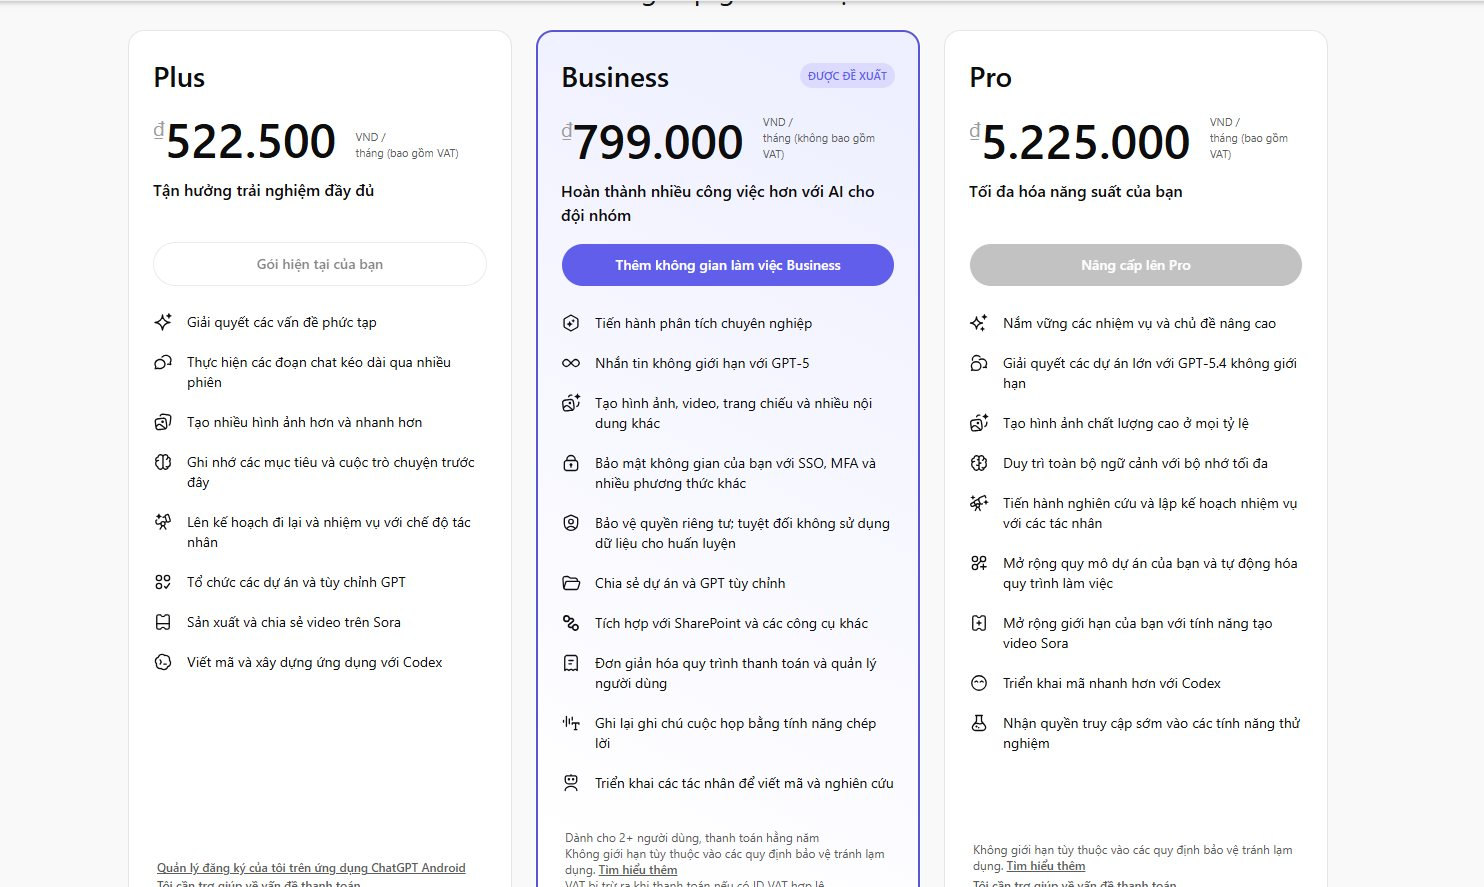Click the sparkle icon beside "Giải quyết các vấn đề phức tạp"
This screenshot has width=1484, height=887.
pos(163,322)
